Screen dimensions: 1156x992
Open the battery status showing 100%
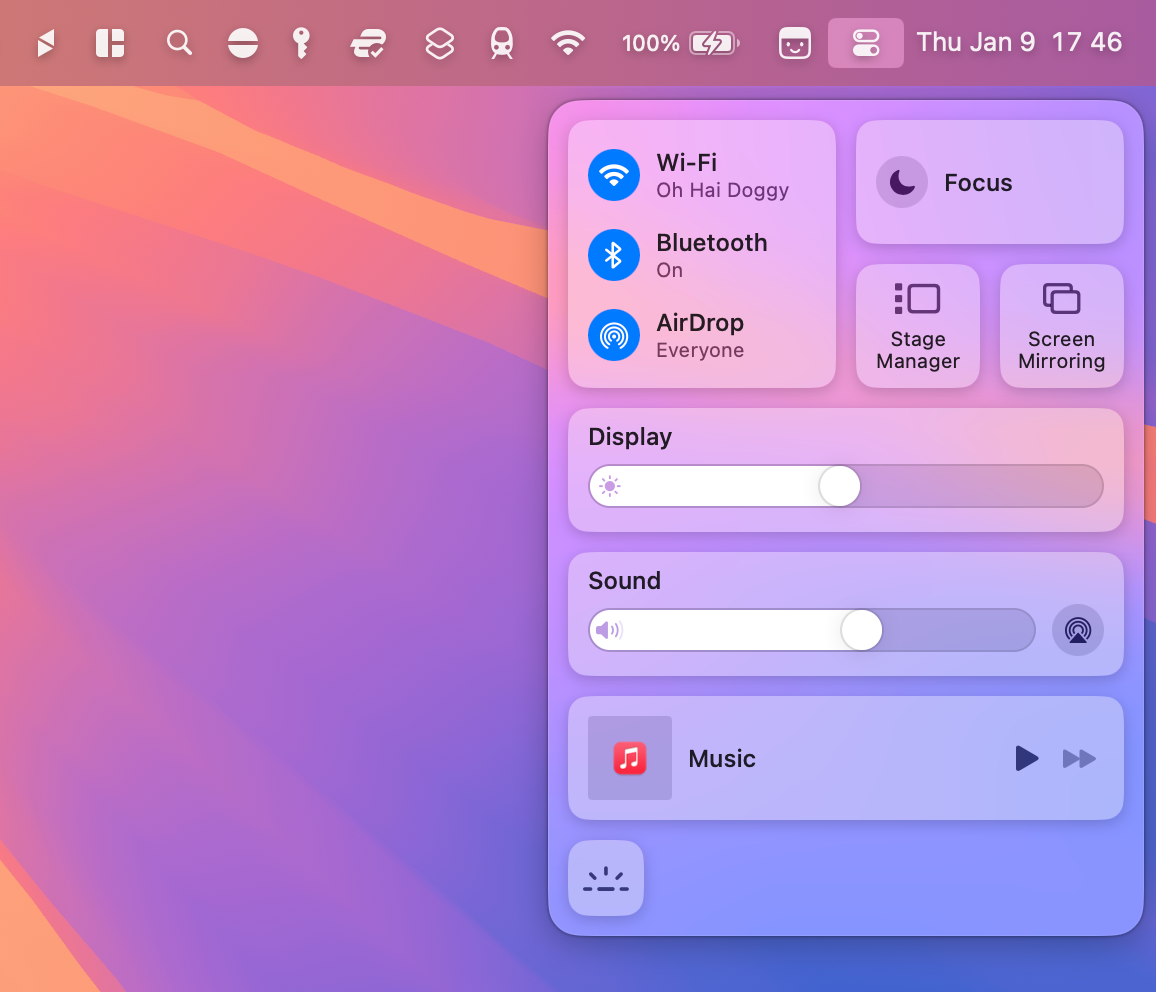tap(680, 42)
